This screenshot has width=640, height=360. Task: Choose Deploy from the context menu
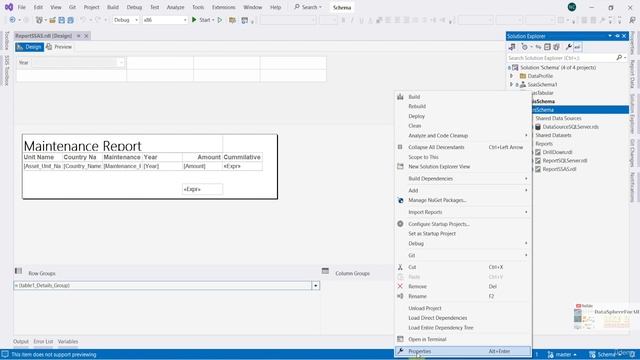tap(462, 116)
